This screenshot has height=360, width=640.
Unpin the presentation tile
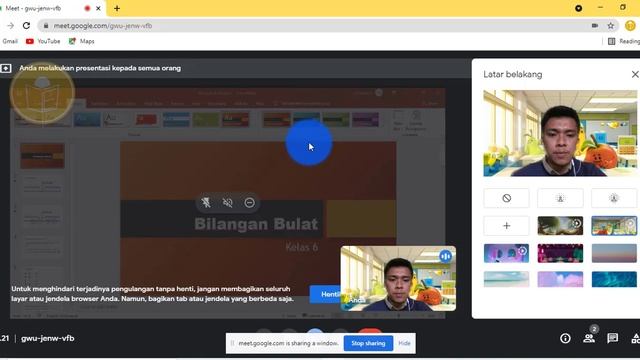[206, 202]
